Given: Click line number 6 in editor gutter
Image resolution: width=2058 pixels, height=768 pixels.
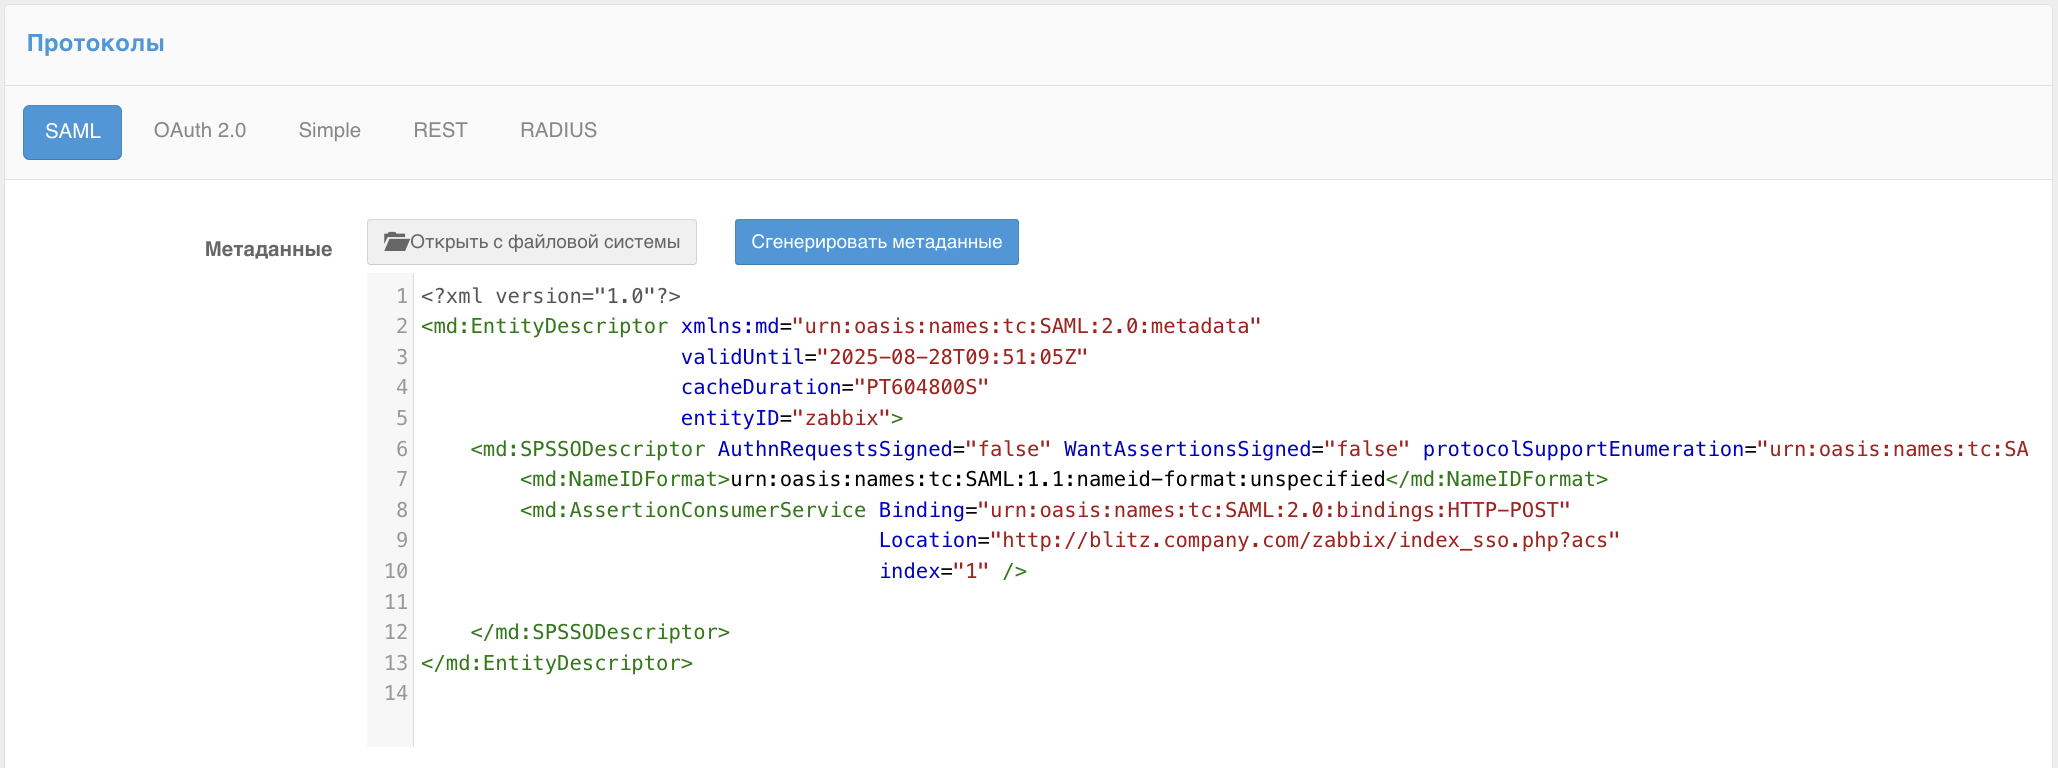Looking at the screenshot, I should click(x=401, y=449).
